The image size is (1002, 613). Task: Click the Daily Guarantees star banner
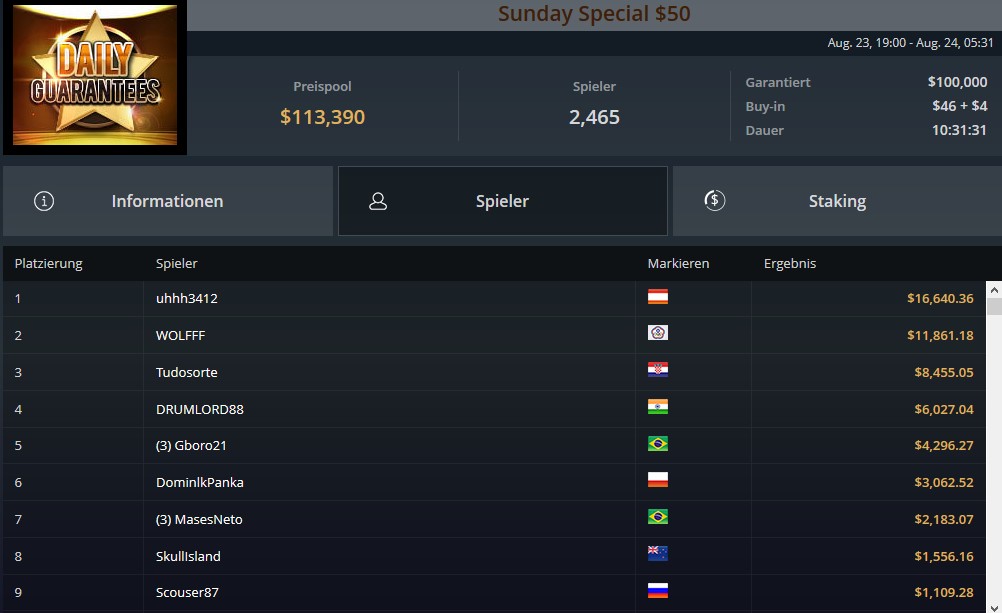(95, 76)
